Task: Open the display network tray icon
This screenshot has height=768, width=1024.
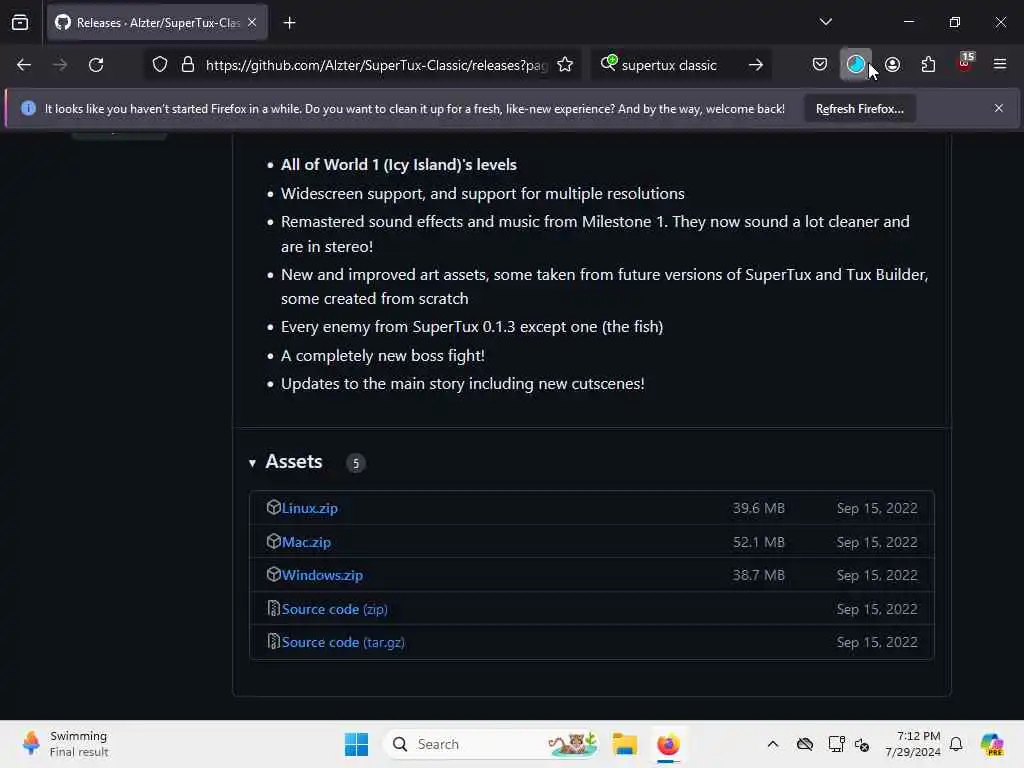Action: click(x=836, y=744)
